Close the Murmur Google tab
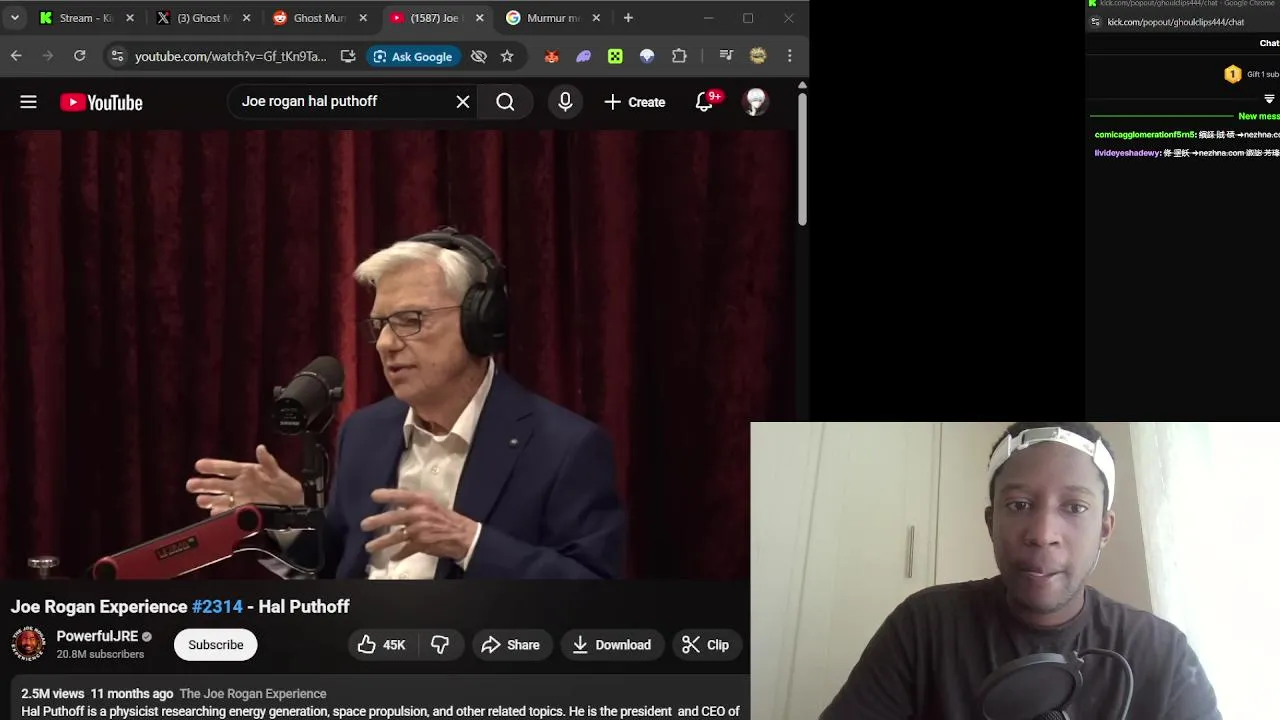The height and width of the screenshot is (720, 1280). (x=596, y=18)
